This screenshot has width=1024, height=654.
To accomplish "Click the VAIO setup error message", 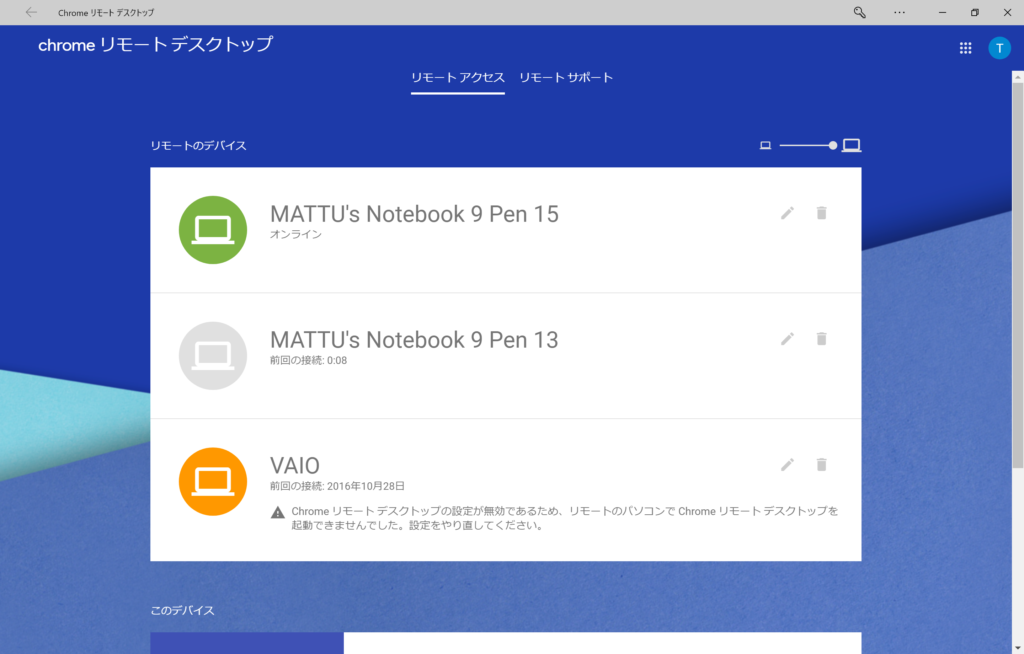I will pyautogui.click(x=564, y=518).
